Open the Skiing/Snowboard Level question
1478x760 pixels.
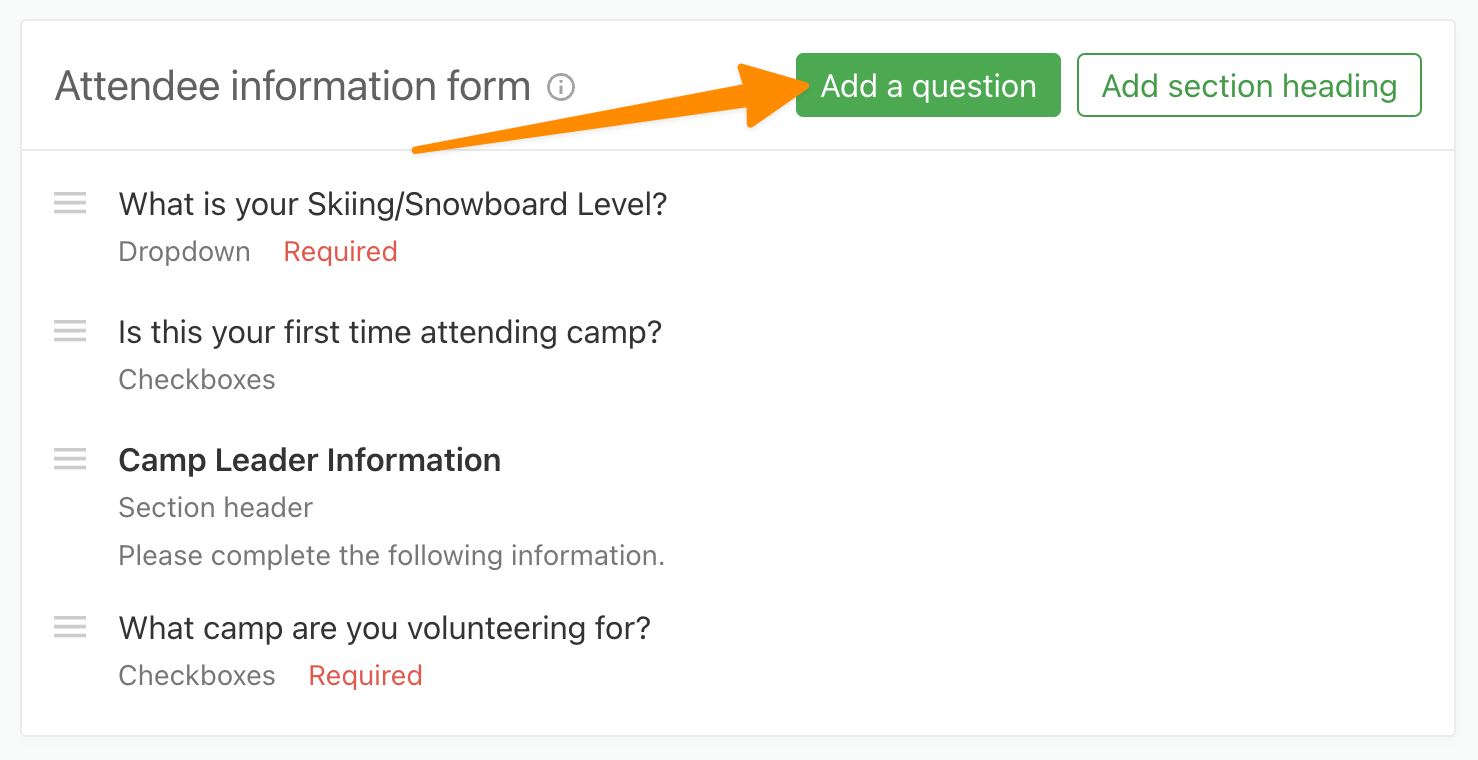click(x=393, y=204)
